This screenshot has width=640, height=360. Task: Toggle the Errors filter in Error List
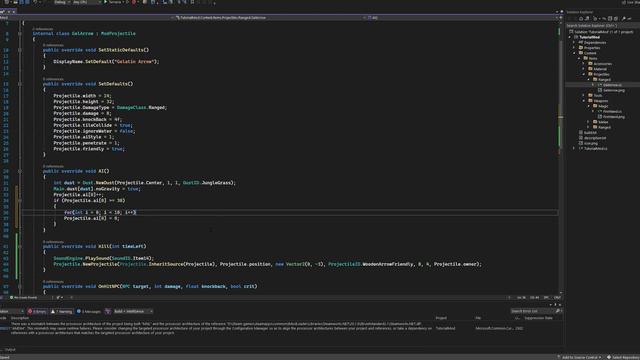[37, 311]
